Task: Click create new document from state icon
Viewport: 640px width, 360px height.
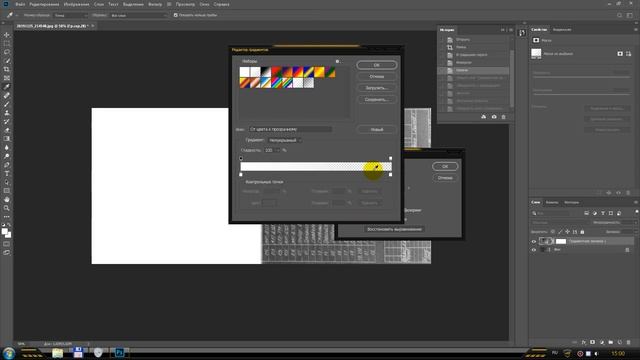Action: click(x=484, y=117)
